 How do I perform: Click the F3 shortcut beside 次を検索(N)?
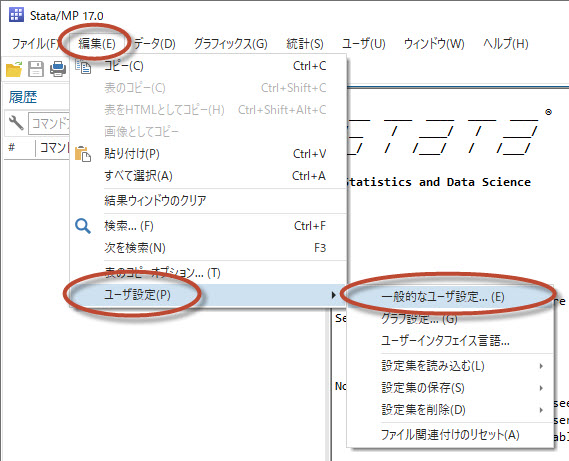[x=320, y=248]
